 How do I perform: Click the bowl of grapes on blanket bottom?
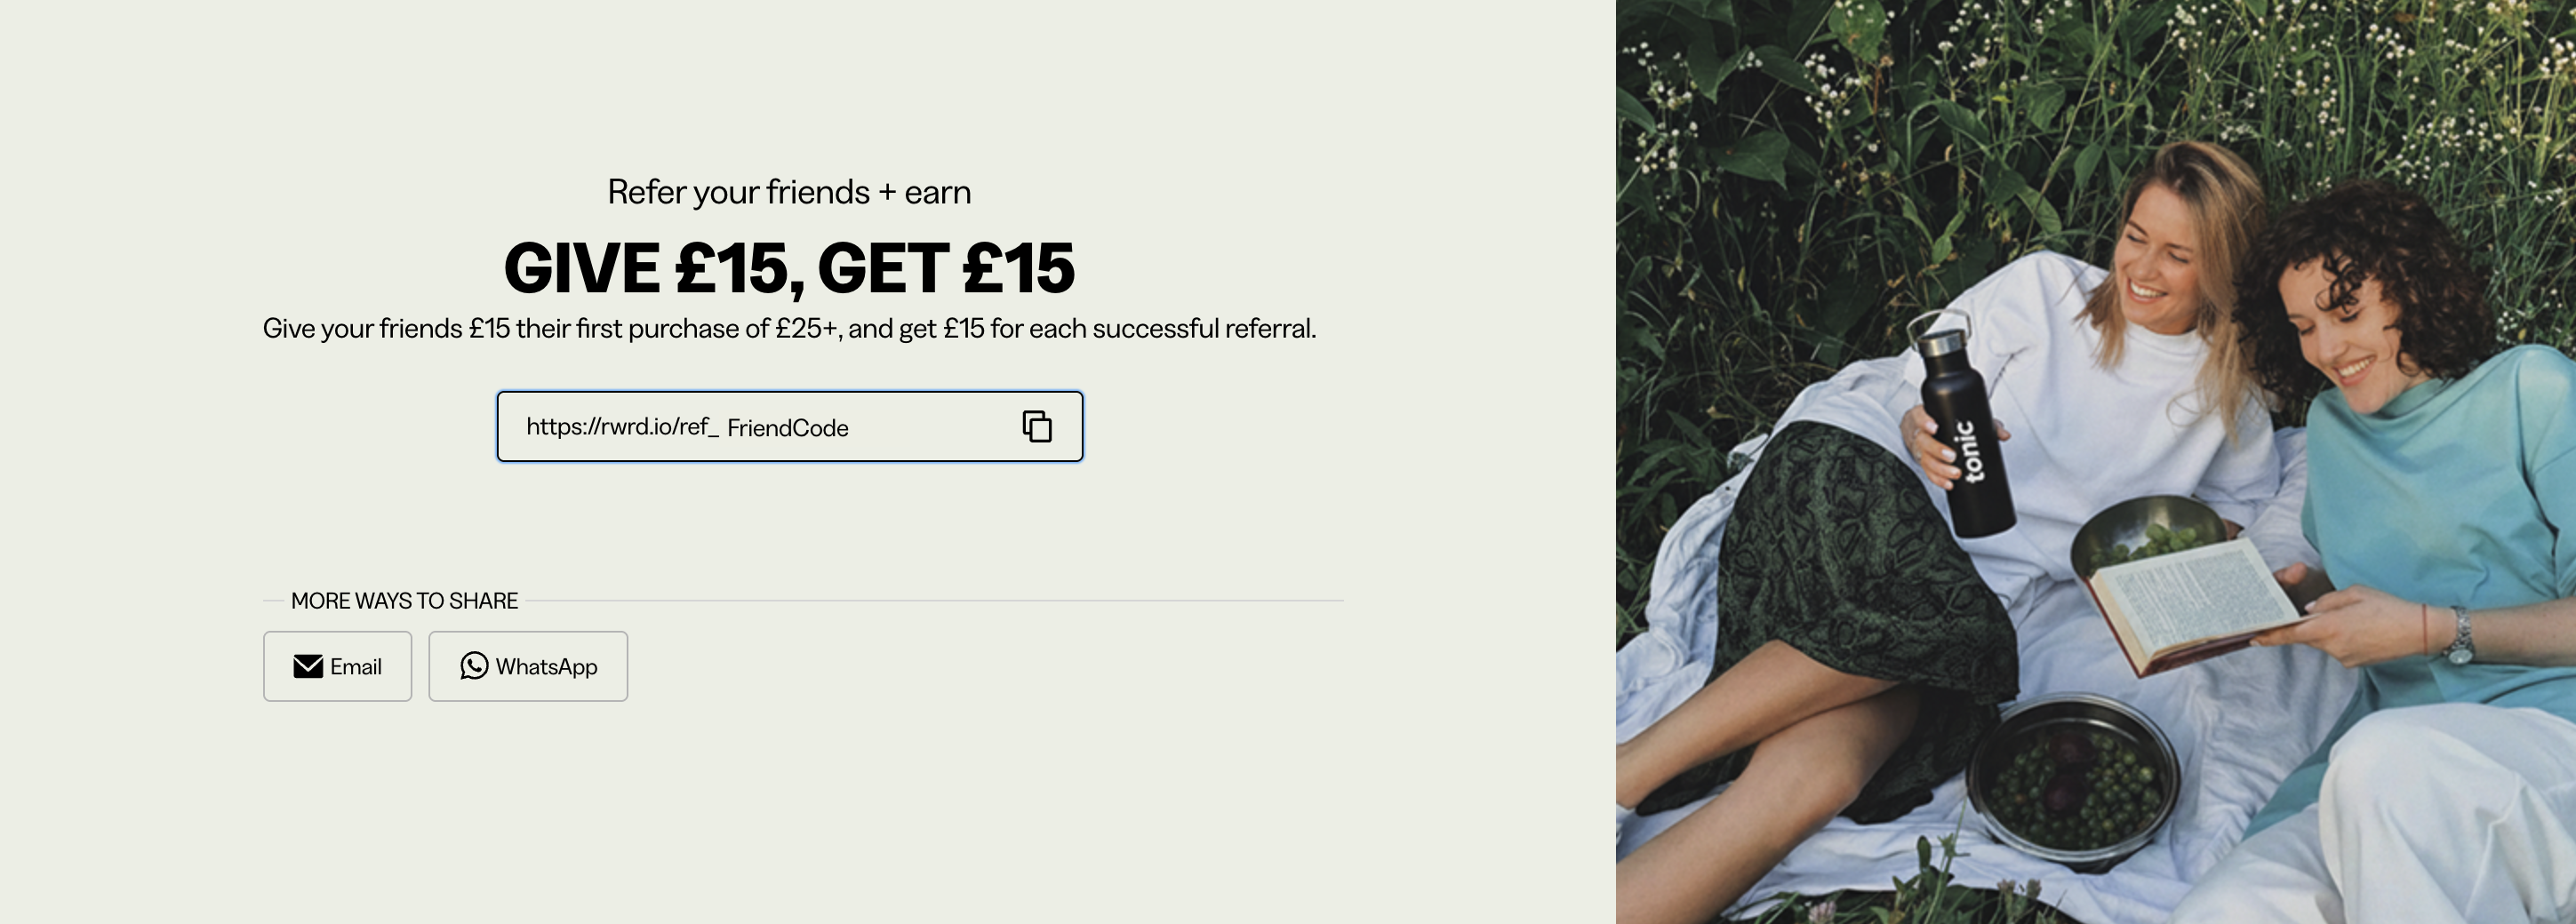click(2073, 778)
